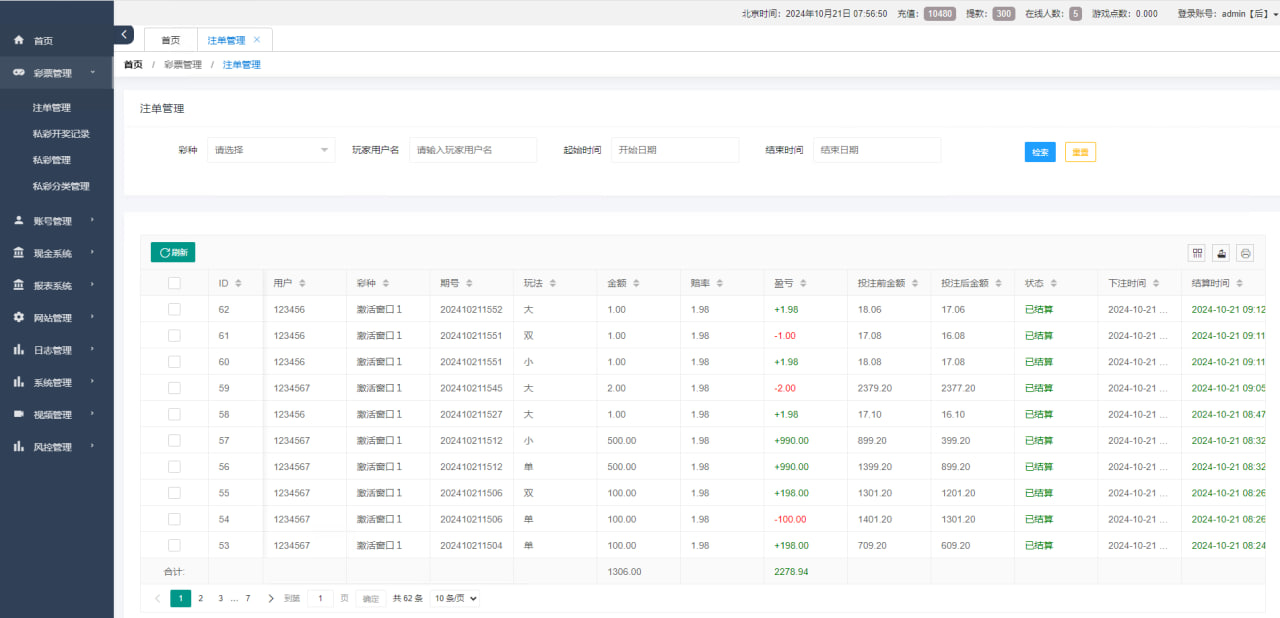Switch to the 首页 tab

(171, 40)
